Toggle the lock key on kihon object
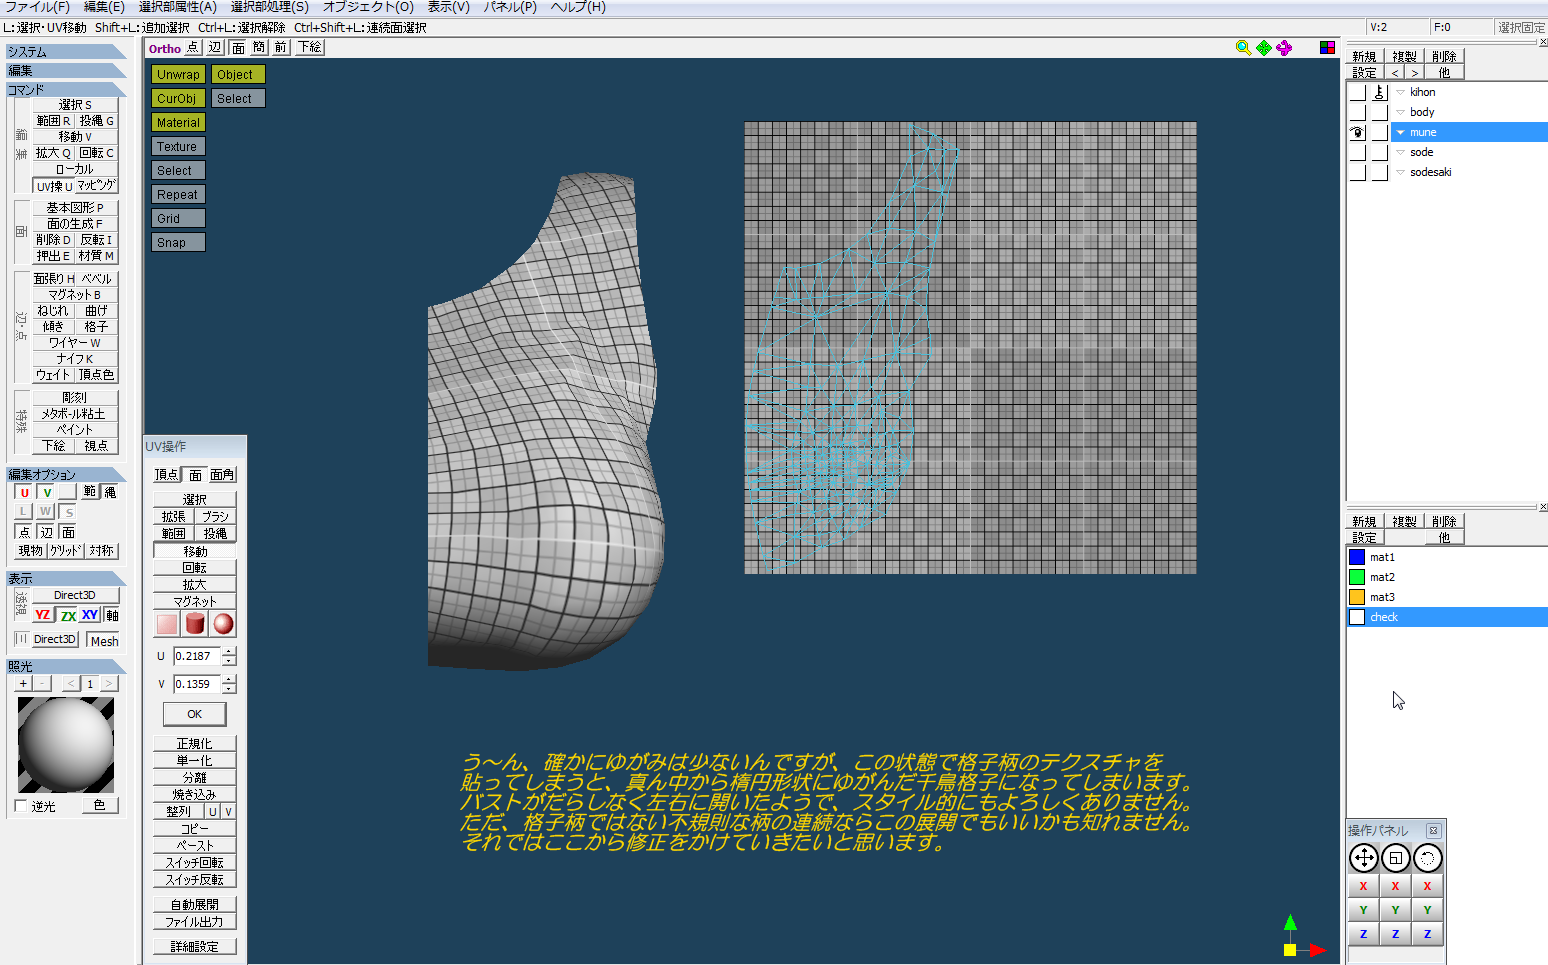The height and width of the screenshot is (965, 1548). (1379, 92)
